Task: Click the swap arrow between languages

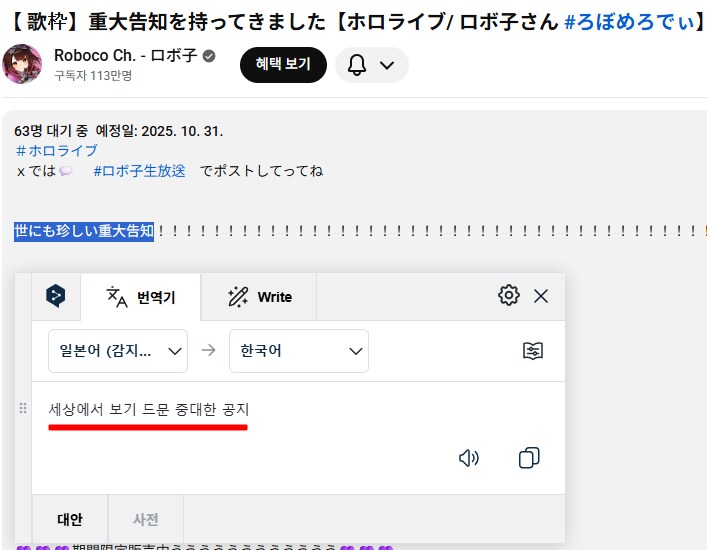Action: [x=208, y=350]
